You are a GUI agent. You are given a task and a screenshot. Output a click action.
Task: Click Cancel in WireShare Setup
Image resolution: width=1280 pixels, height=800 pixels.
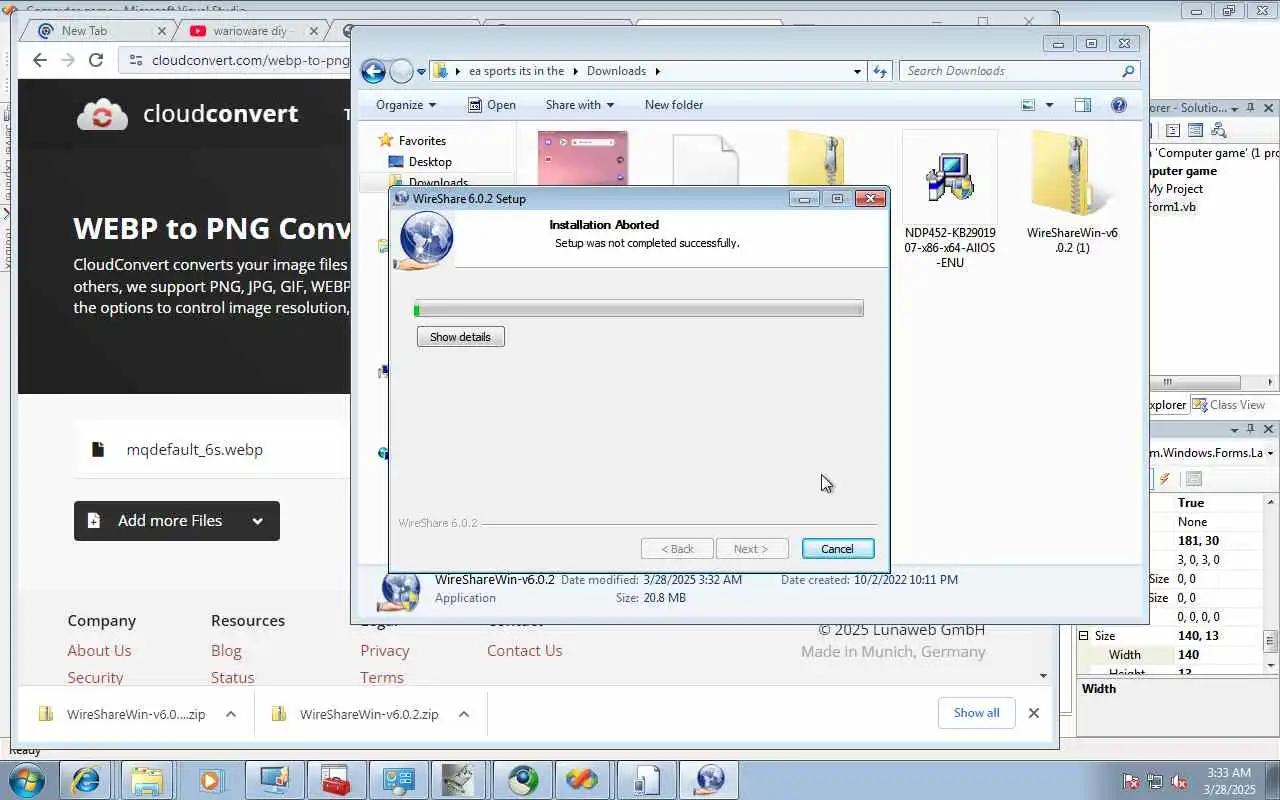(838, 549)
